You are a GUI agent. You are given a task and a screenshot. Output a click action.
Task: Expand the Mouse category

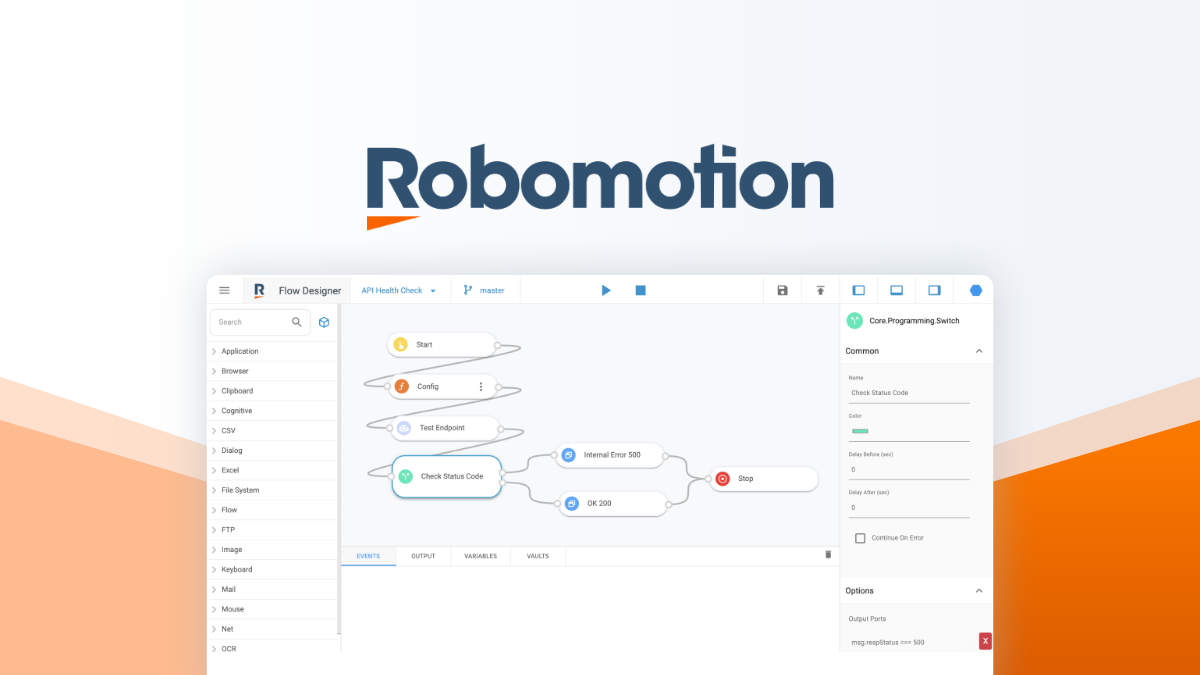[x=273, y=609]
